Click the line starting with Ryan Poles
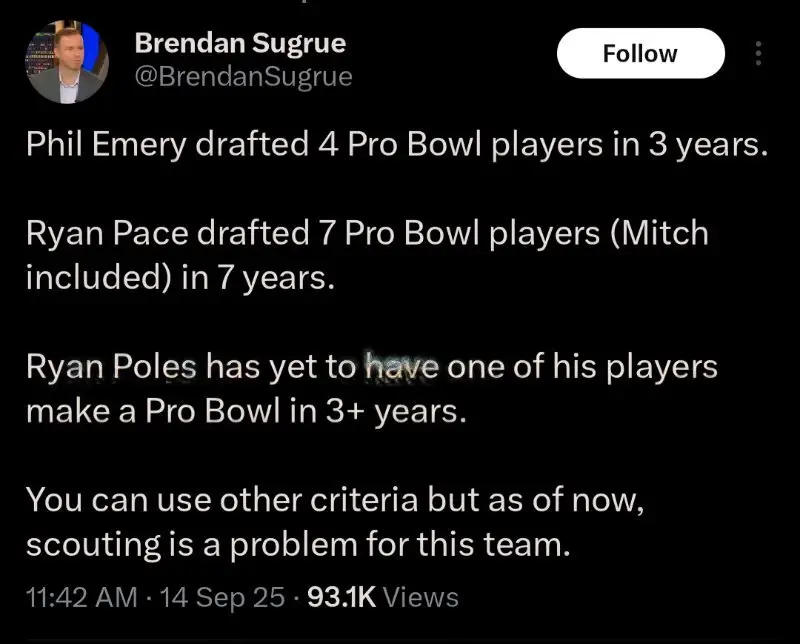 [x=371, y=367]
